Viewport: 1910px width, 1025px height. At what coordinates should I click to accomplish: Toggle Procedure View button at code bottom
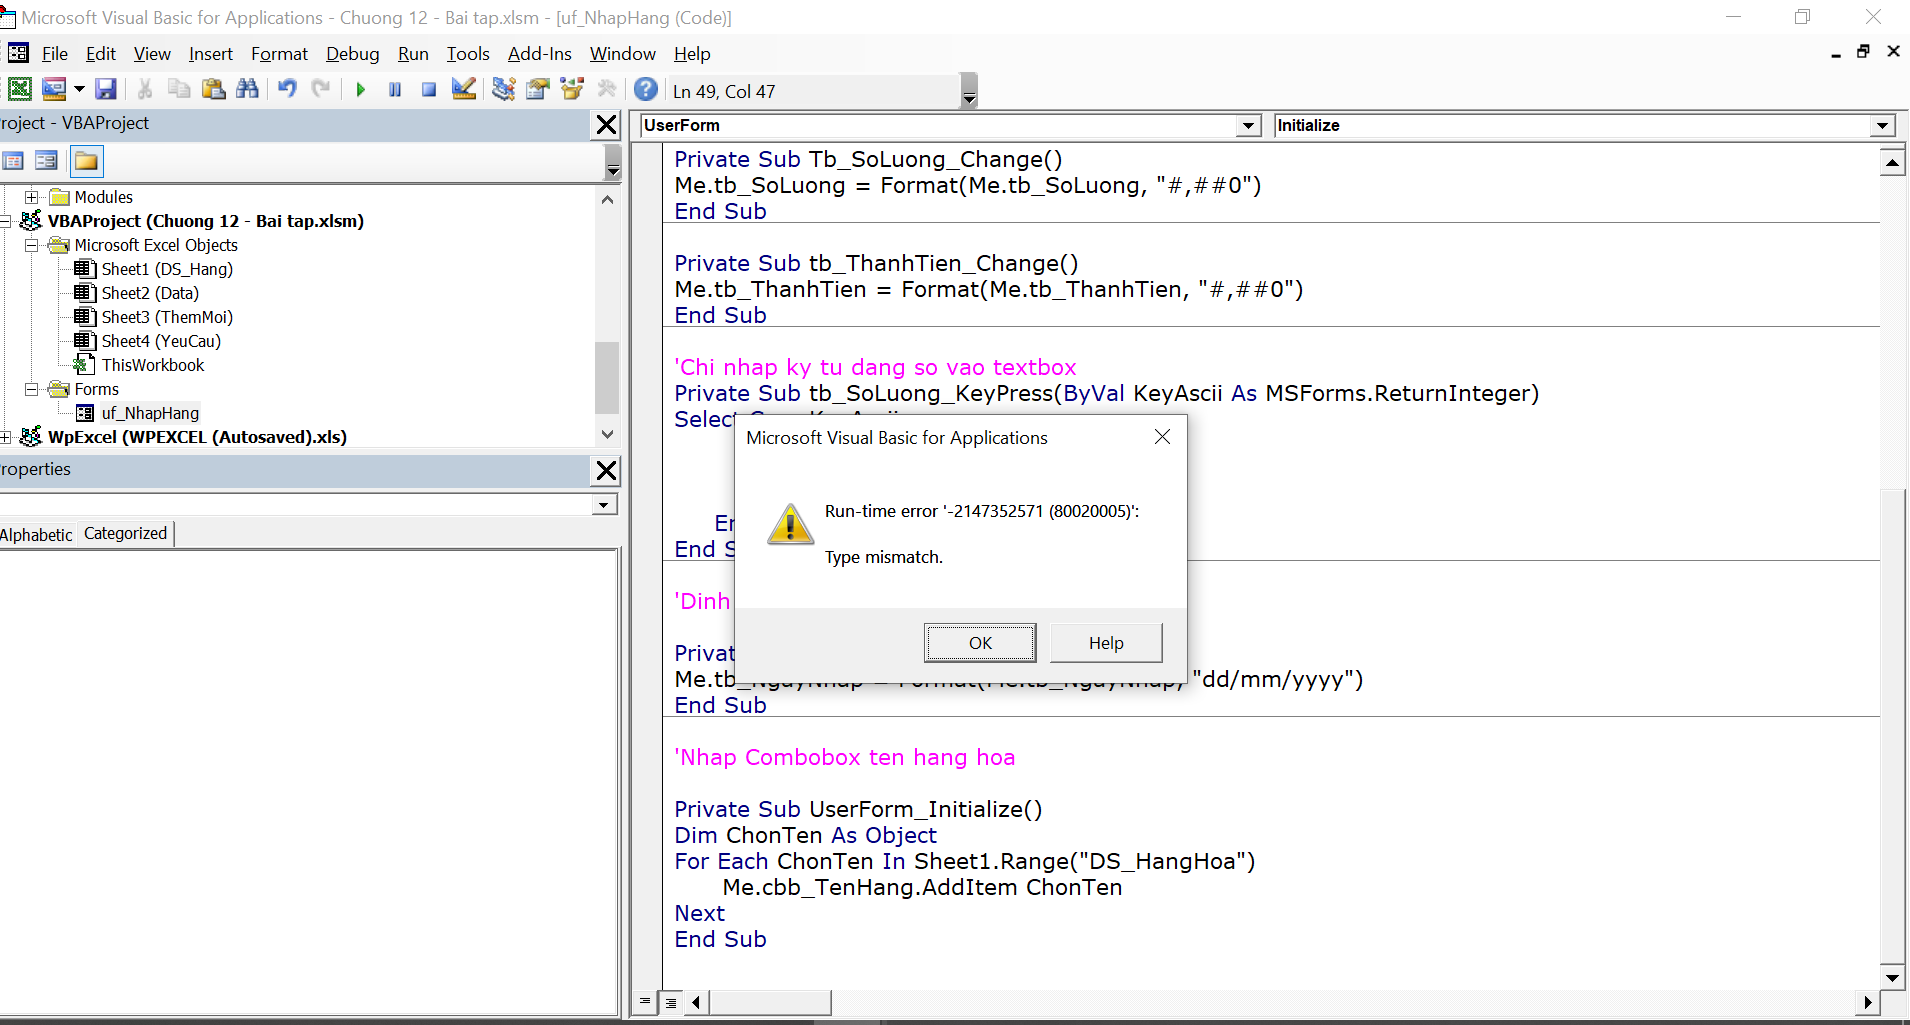click(x=645, y=1001)
